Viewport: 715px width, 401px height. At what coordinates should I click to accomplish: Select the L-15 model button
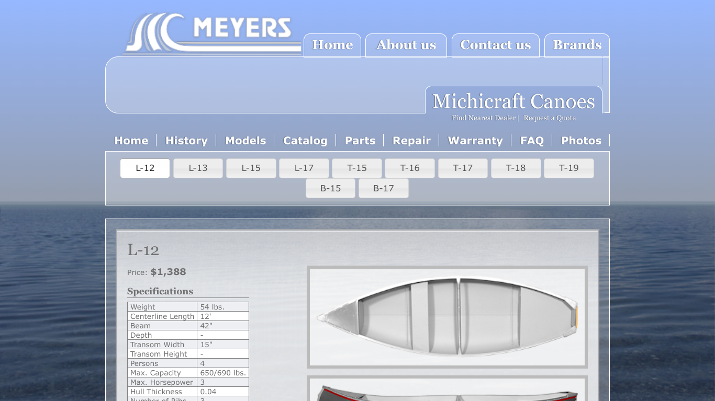coord(251,168)
